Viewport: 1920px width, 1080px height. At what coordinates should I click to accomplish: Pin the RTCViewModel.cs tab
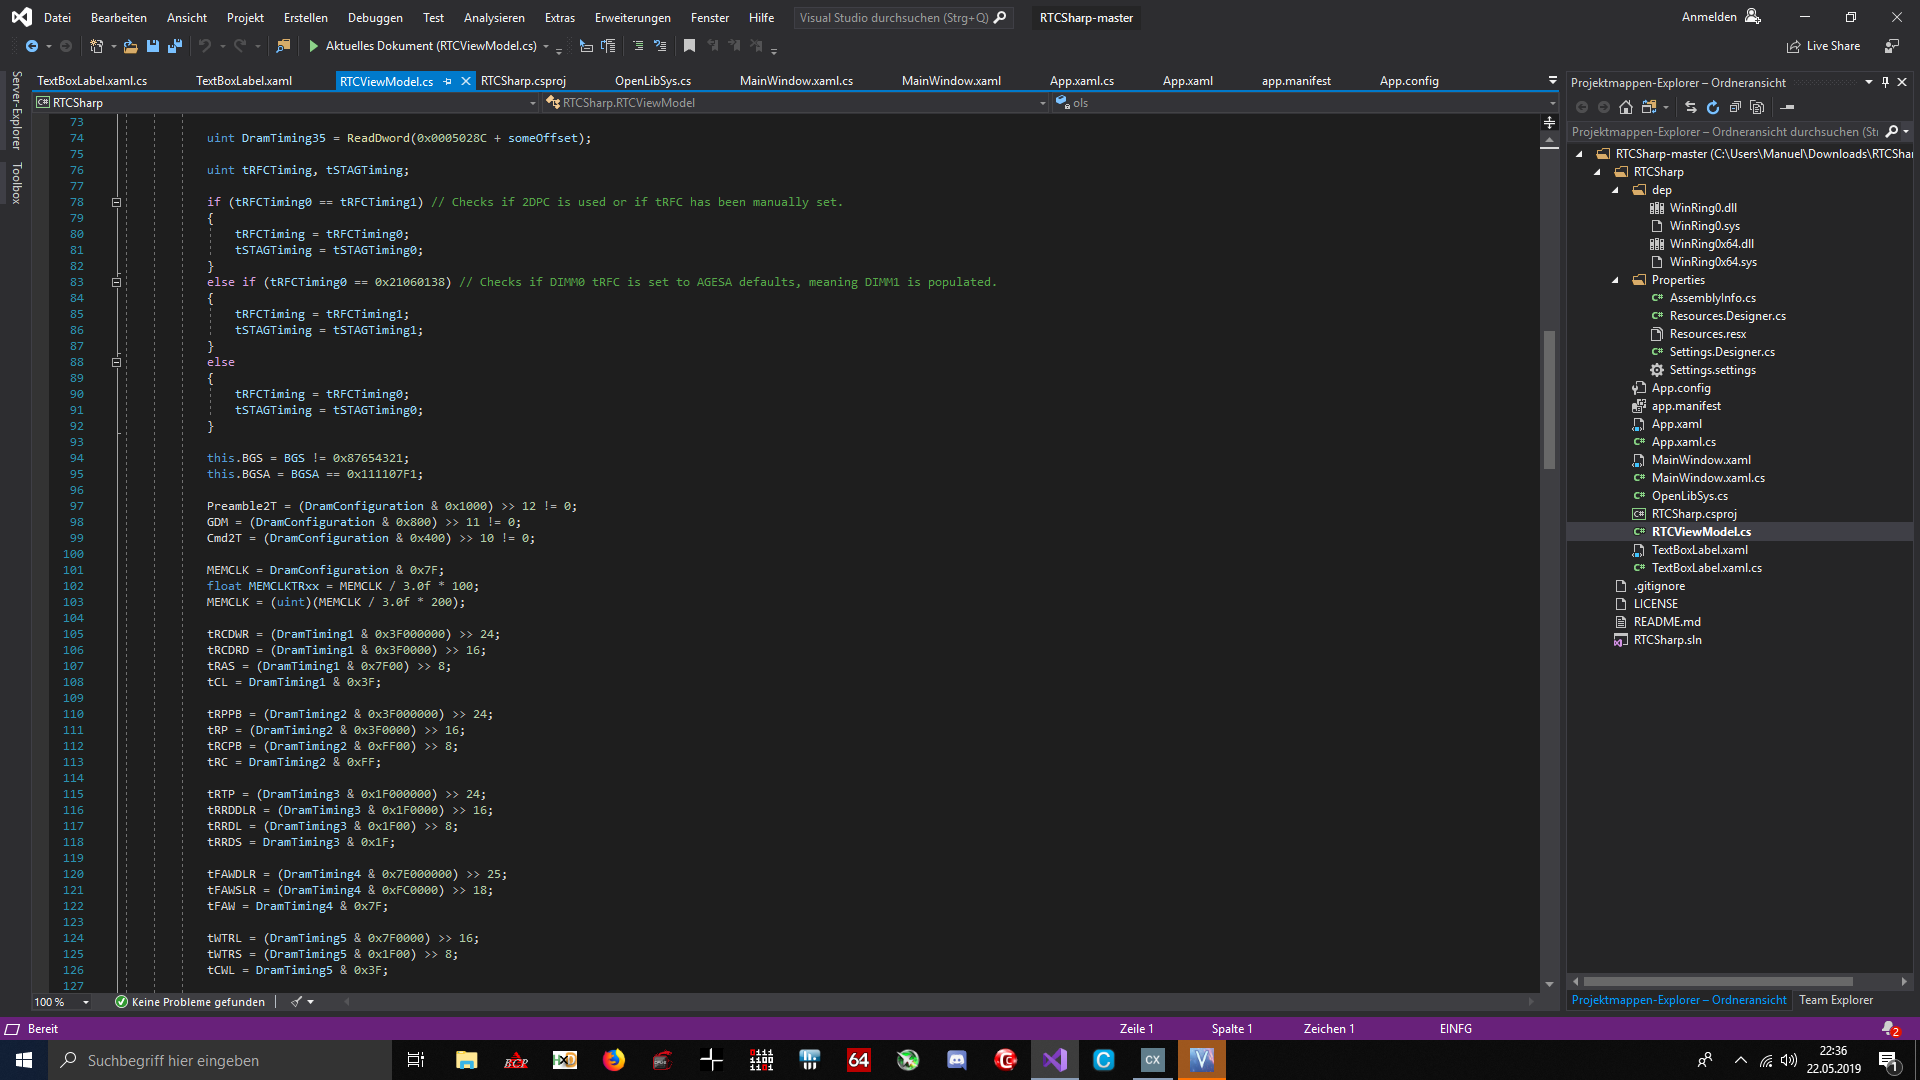tap(448, 81)
